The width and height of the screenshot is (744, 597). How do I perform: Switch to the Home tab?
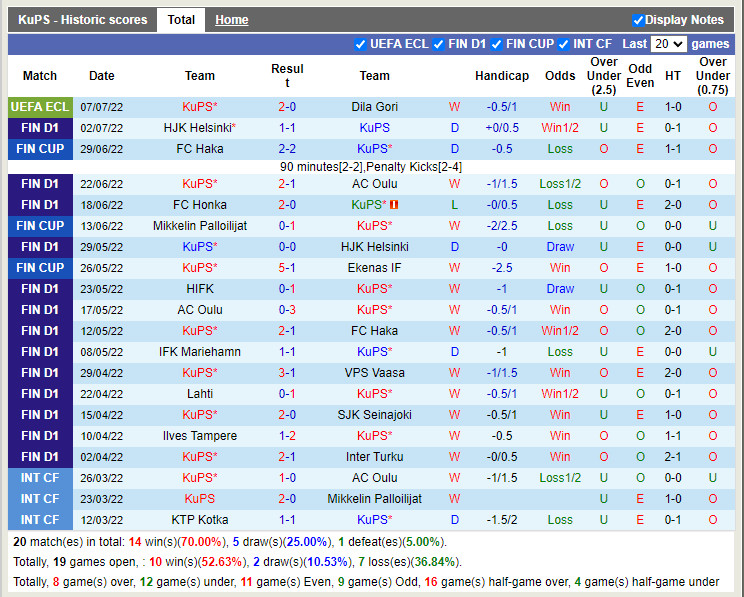pos(232,20)
